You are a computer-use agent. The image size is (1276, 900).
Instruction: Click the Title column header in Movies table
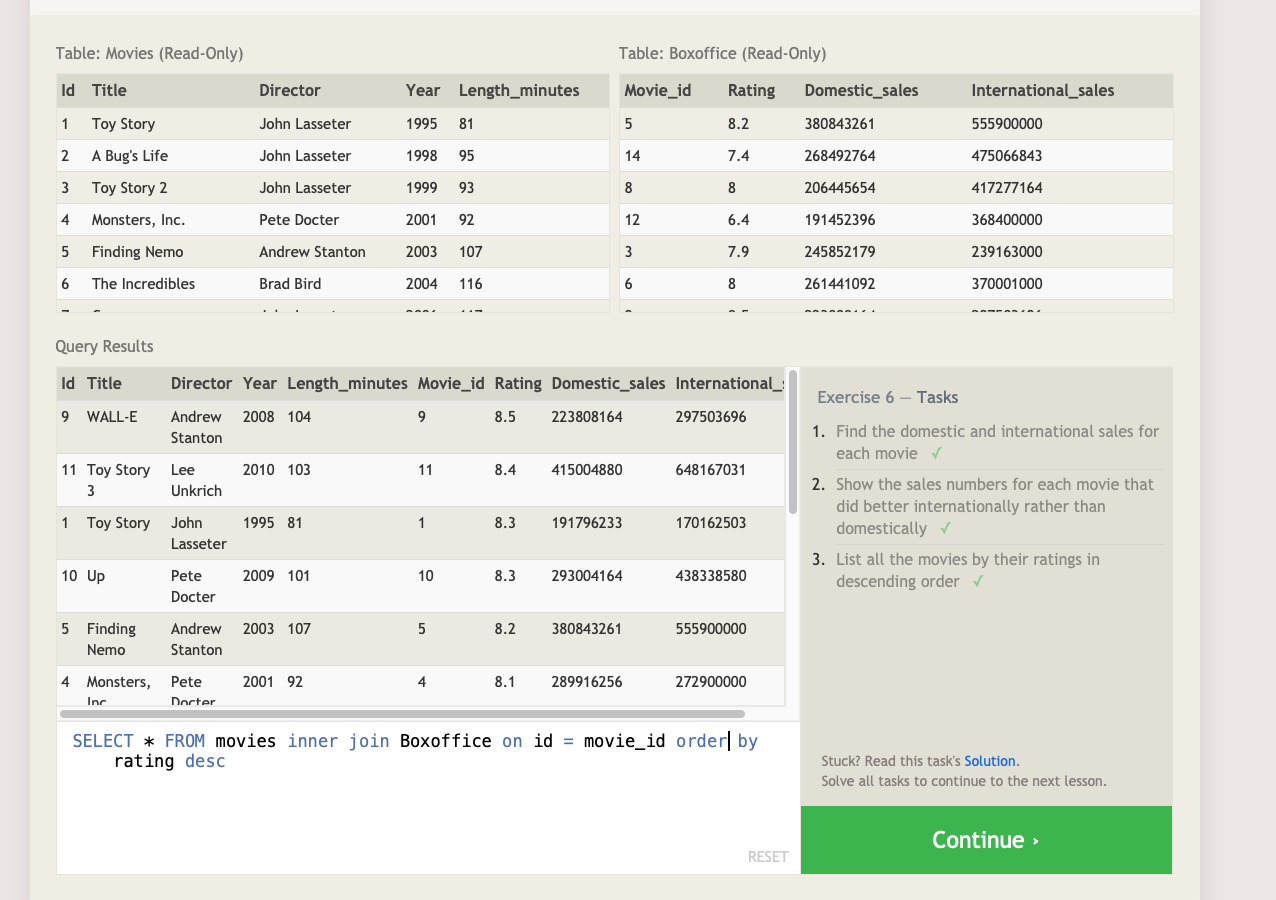coord(109,90)
